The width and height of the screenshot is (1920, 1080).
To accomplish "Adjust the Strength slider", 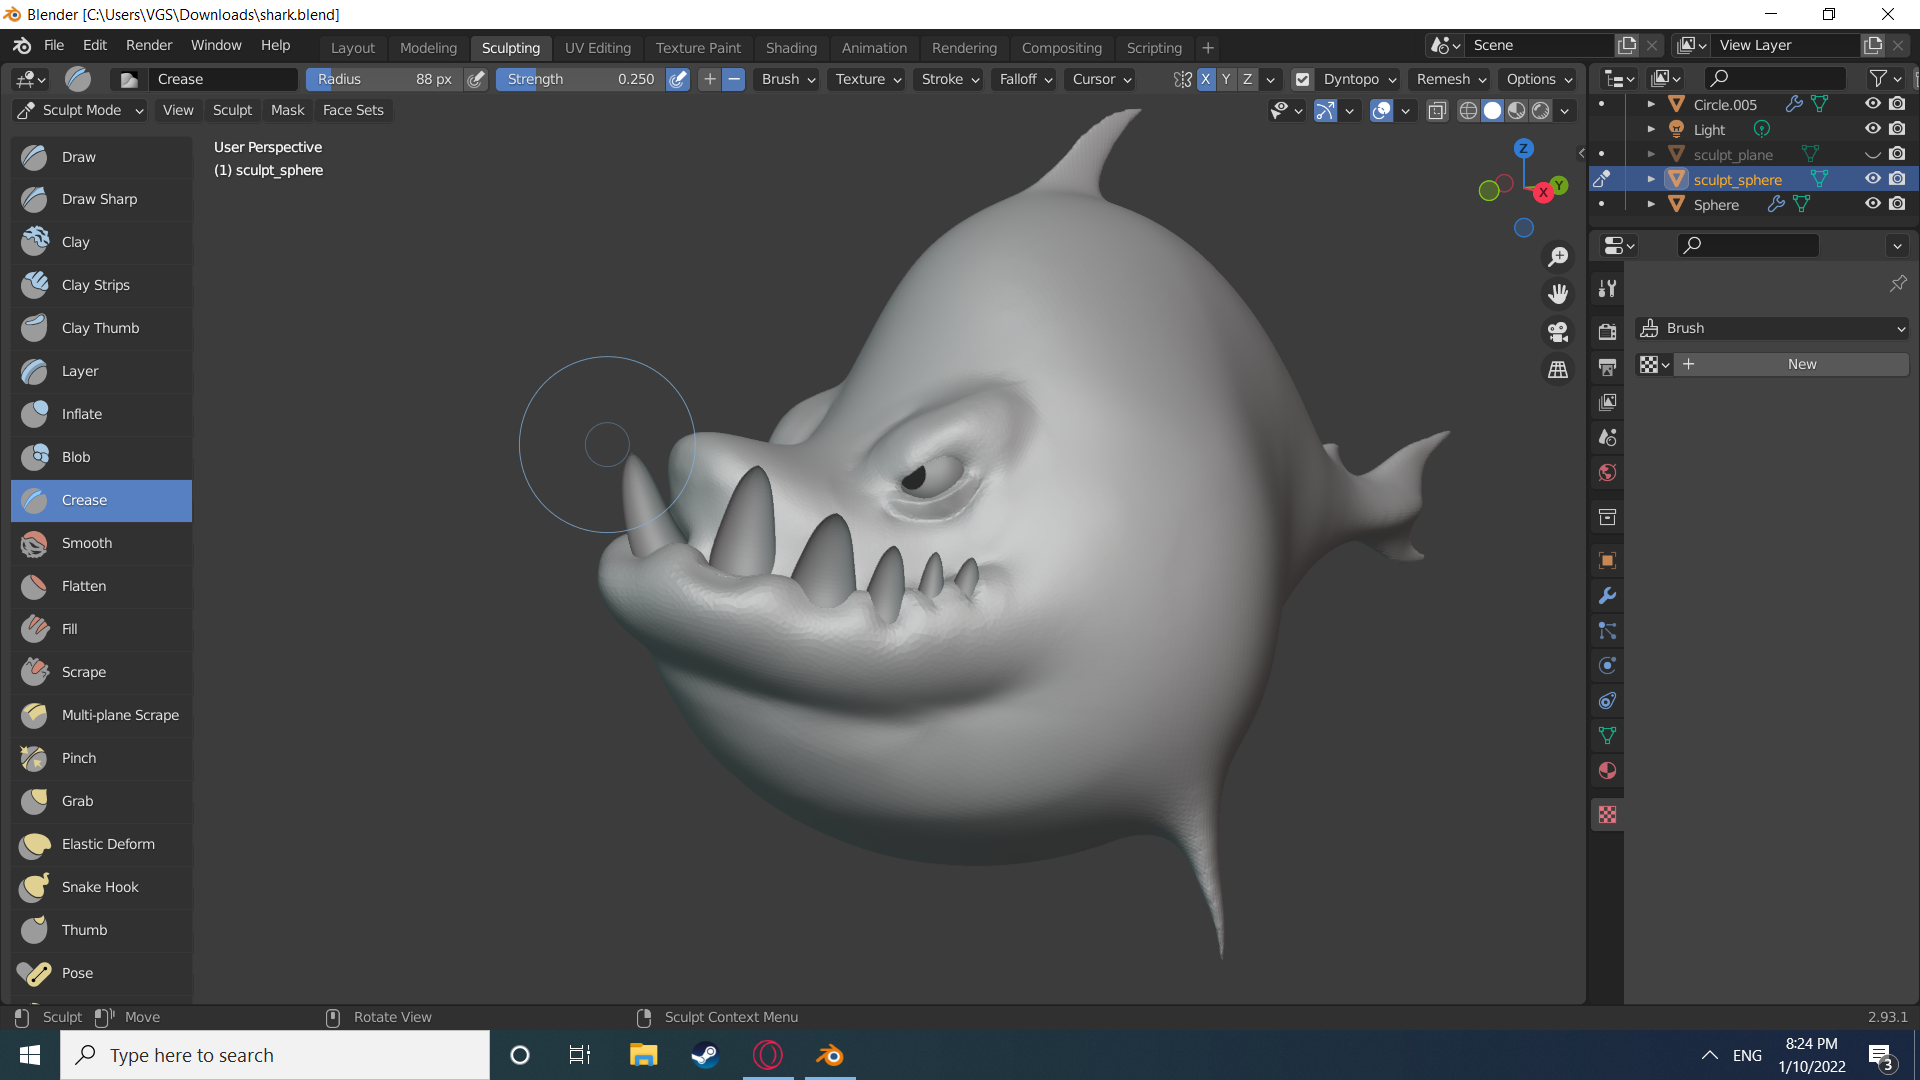I will (x=580, y=79).
